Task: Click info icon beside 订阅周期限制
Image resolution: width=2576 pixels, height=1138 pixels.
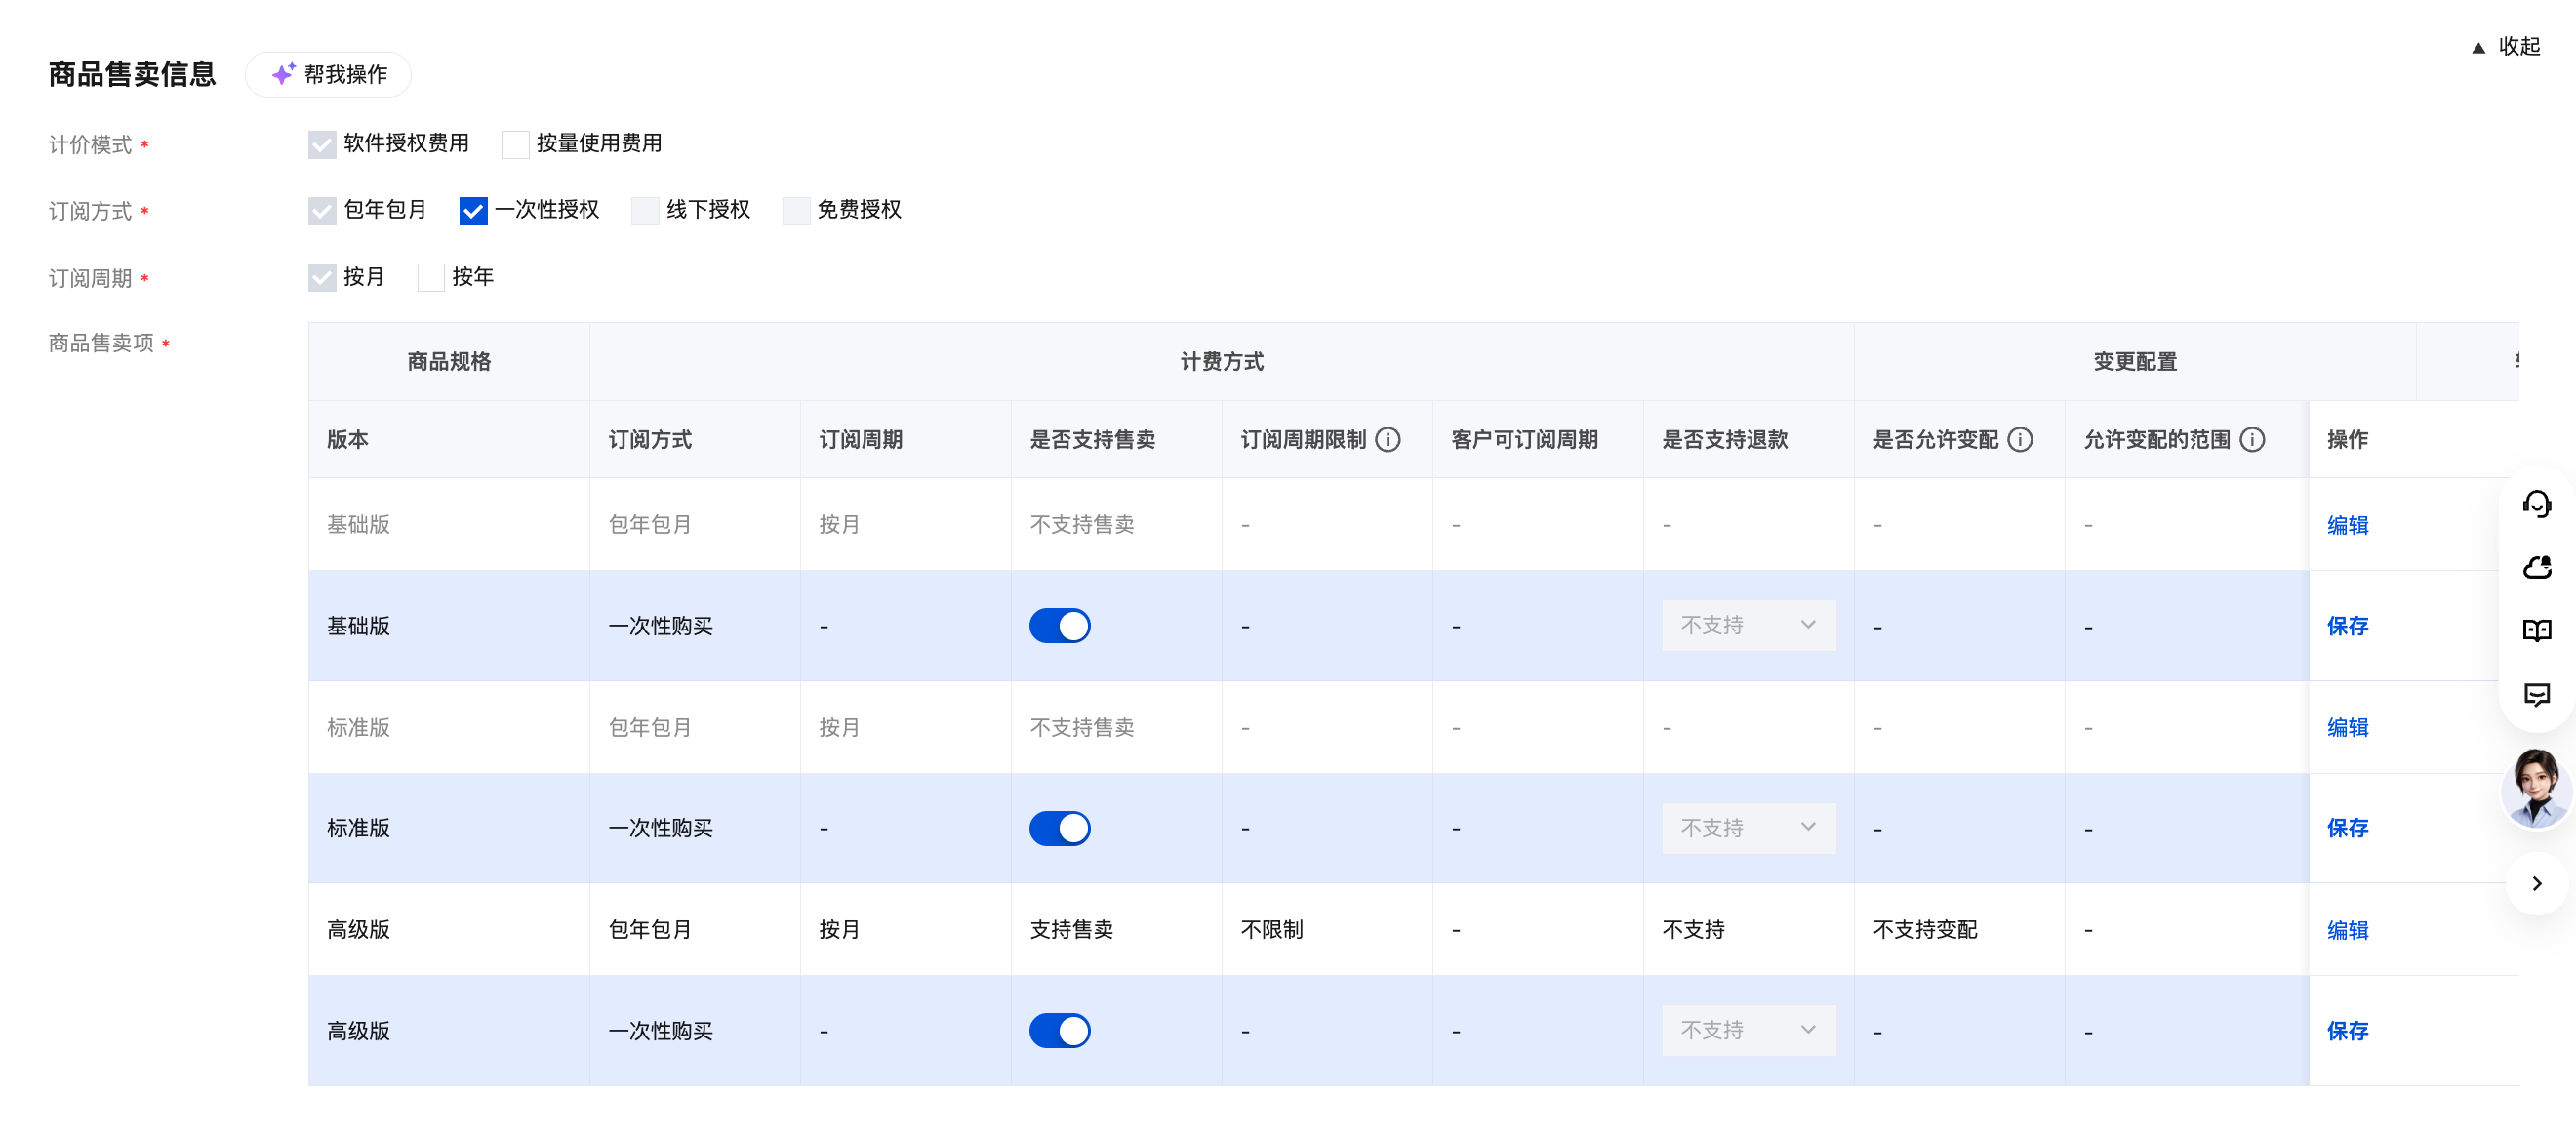Action: click(1388, 439)
